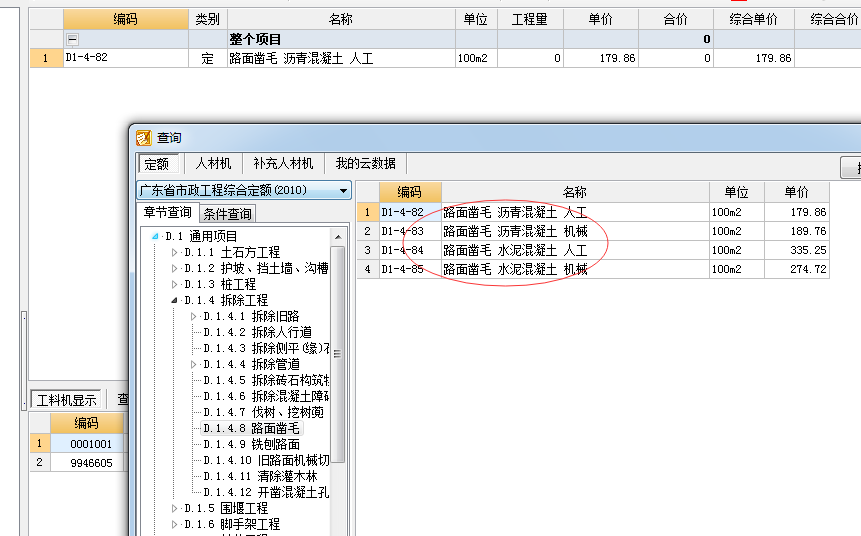Click the chapter tree vertical scrollbar thumb
Screen dimensions: 861x536
[x=338, y=354]
